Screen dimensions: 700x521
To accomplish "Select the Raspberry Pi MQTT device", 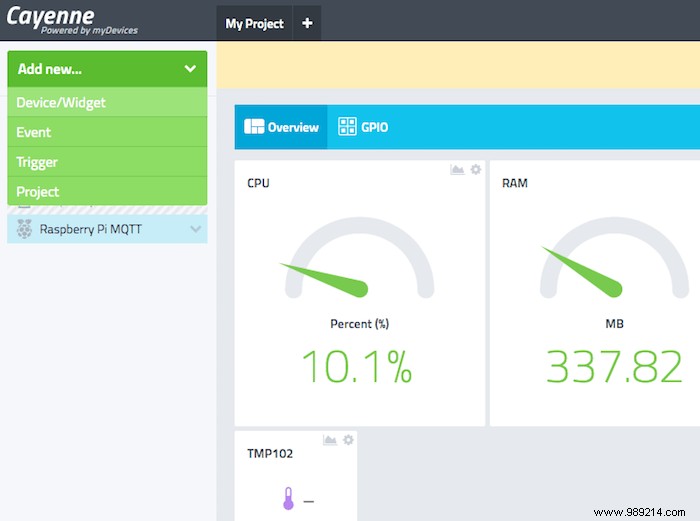I will pos(107,229).
